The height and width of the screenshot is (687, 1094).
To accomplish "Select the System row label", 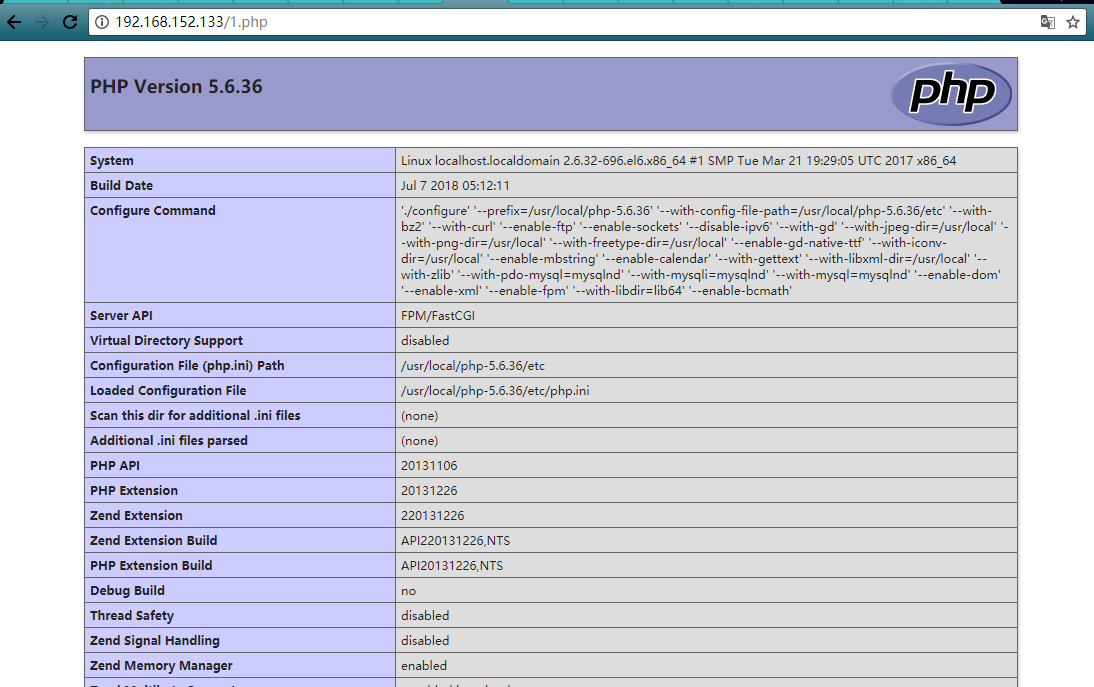I will coord(112,160).
